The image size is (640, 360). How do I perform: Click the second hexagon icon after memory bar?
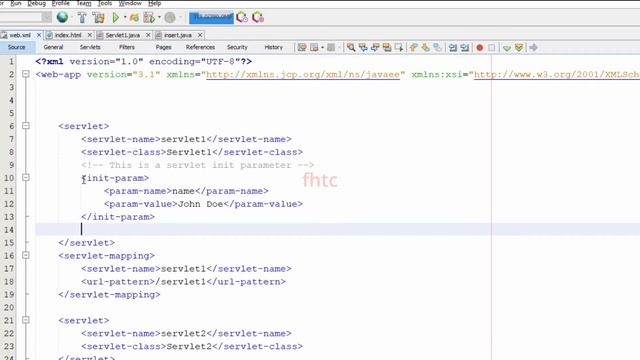(x=258, y=18)
